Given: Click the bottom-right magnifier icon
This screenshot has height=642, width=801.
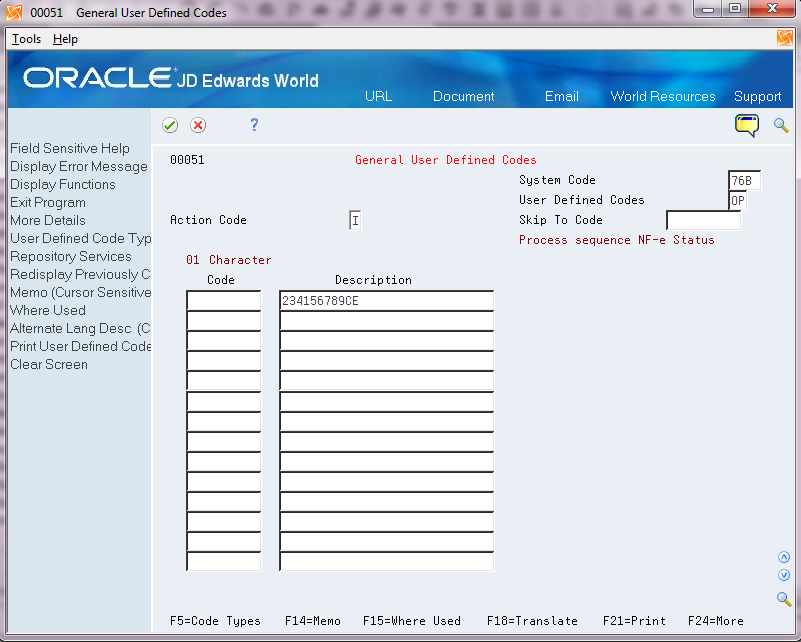Looking at the screenshot, I should 784,599.
